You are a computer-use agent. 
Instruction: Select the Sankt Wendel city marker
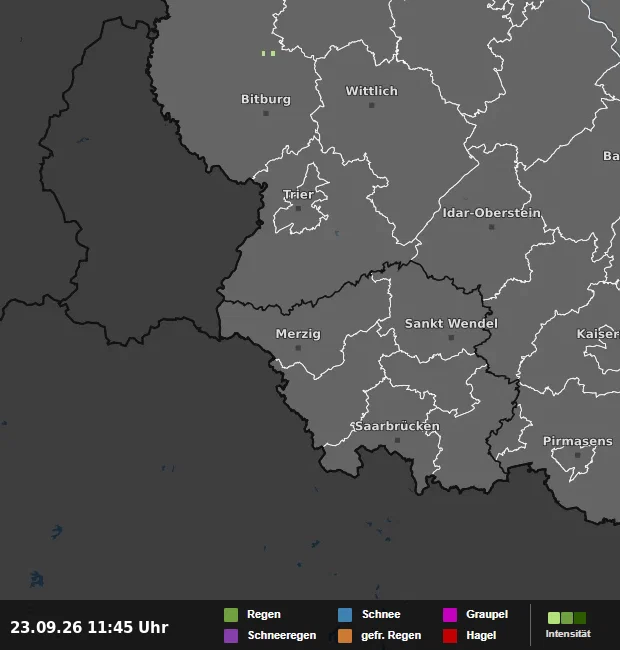coord(451,338)
